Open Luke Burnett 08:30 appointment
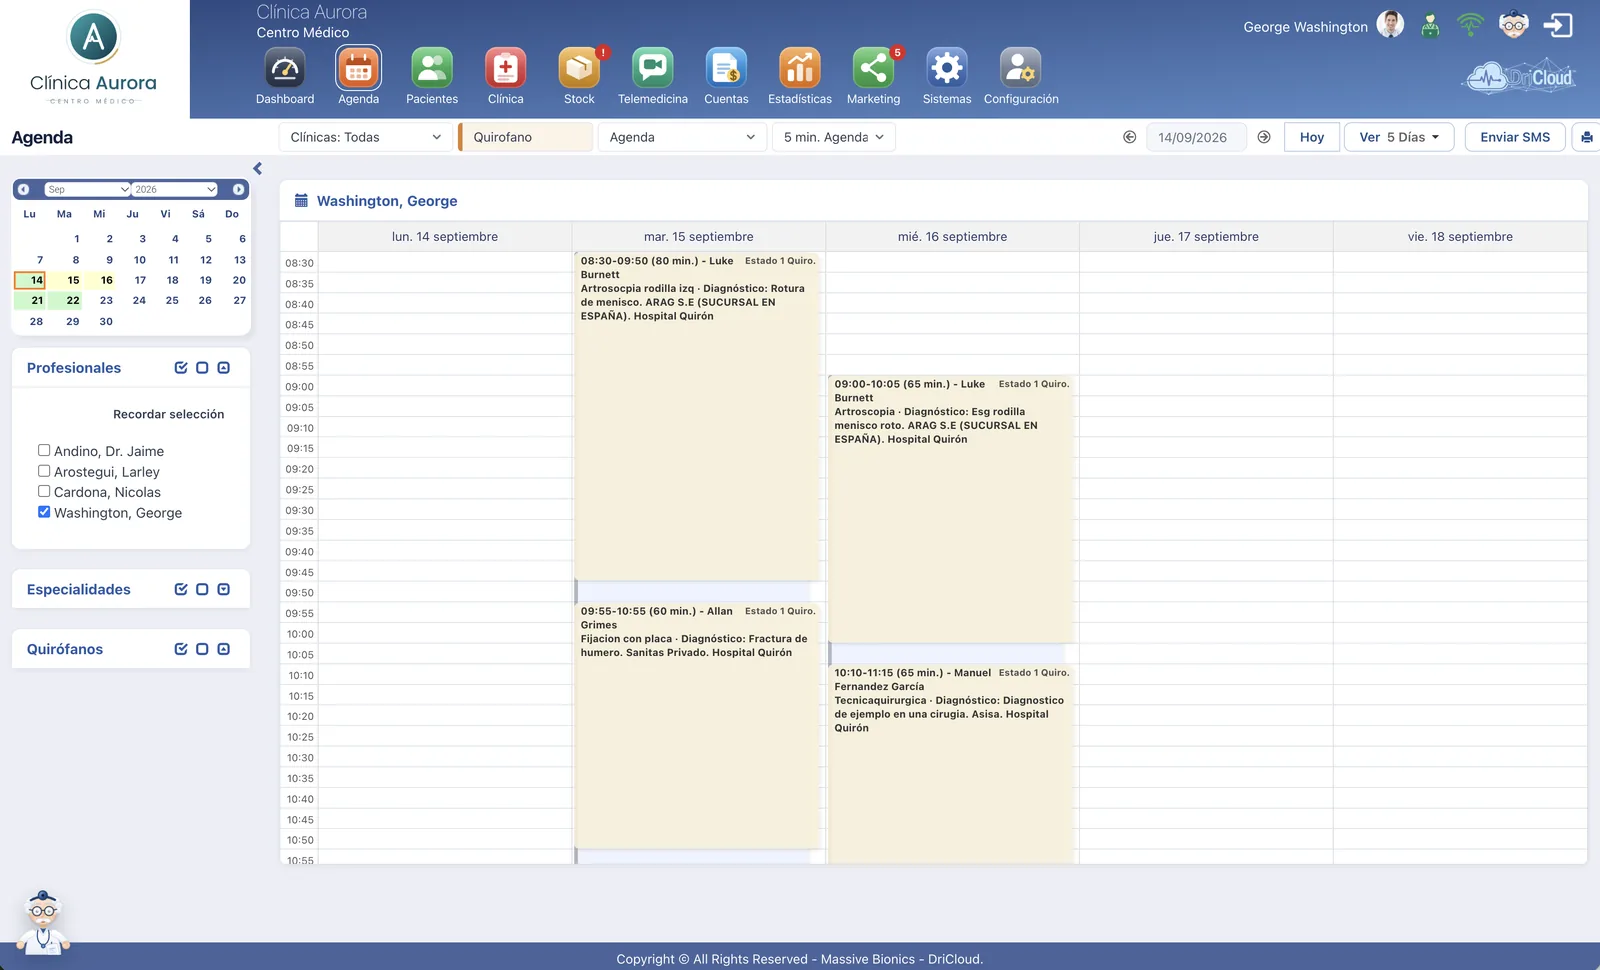 697,415
